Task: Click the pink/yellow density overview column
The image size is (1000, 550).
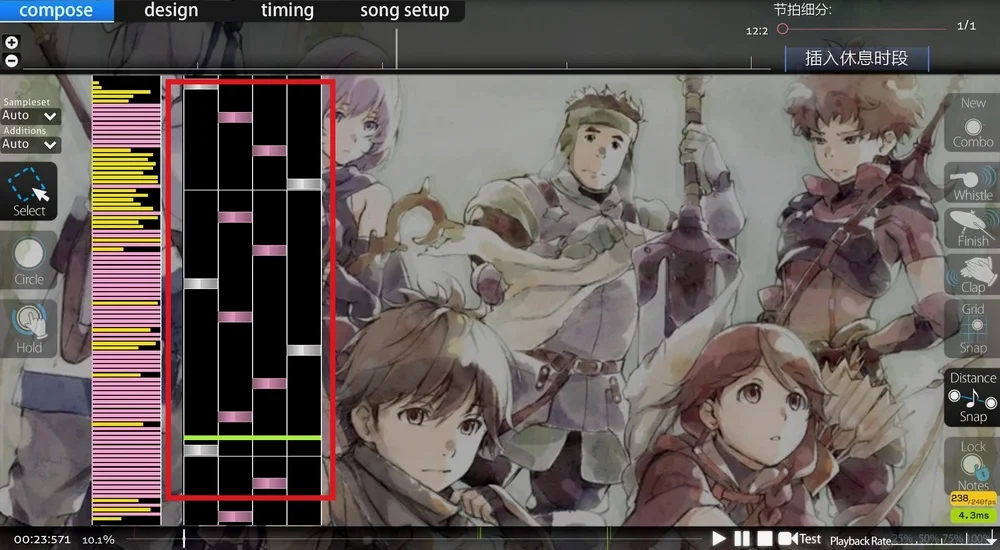Action: coord(126,300)
